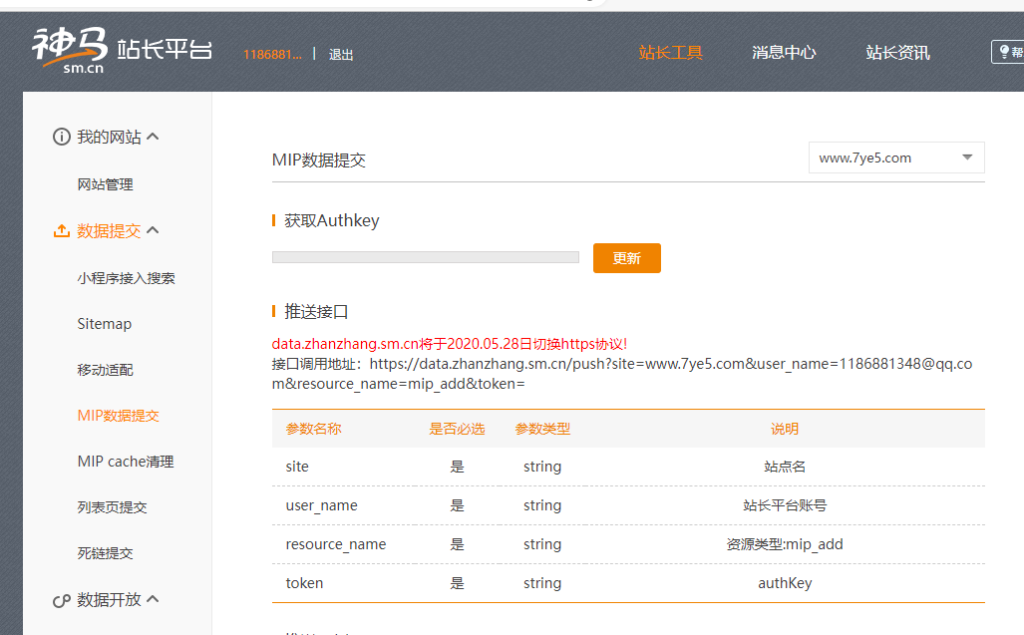Viewport: 1024px width, 635px height.
Task: Click the token parameter cell
Action: coord(304,583)
